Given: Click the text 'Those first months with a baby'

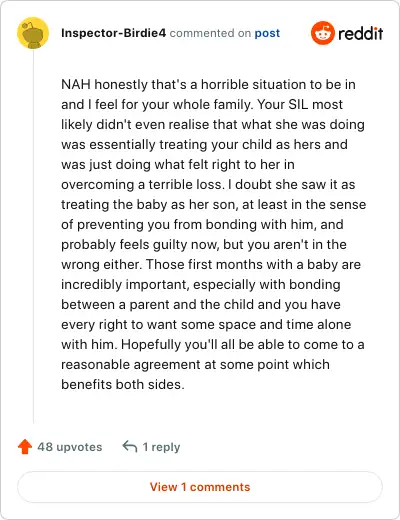Looking at the screenshot, I should pos(241,264).
